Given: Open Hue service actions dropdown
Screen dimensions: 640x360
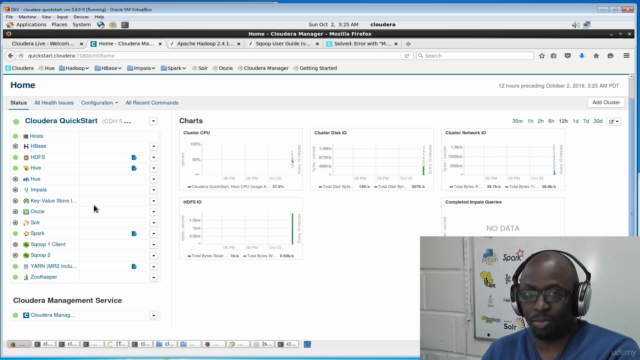Looking at the screenshot, I should (x=153, y=179).
